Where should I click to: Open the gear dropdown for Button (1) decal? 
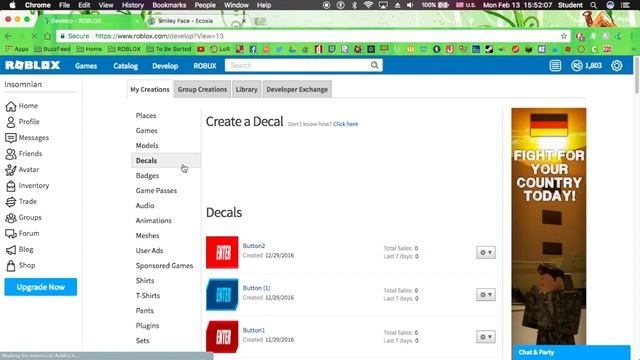click(x=486, y=294)
